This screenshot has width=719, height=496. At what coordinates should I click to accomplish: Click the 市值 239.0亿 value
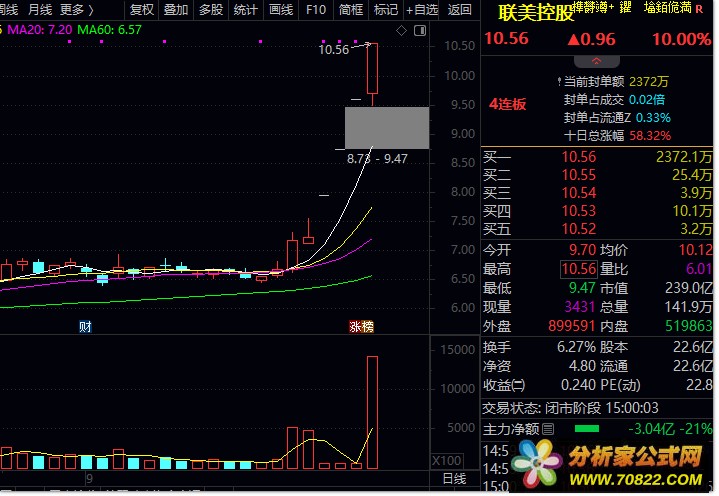(x=688, y=288)
